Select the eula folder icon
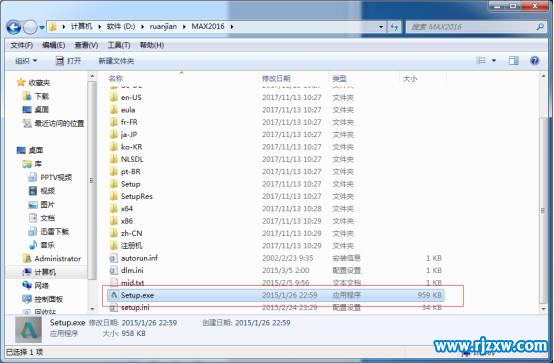Screen dimensions: 554x363 pos(114,110)
